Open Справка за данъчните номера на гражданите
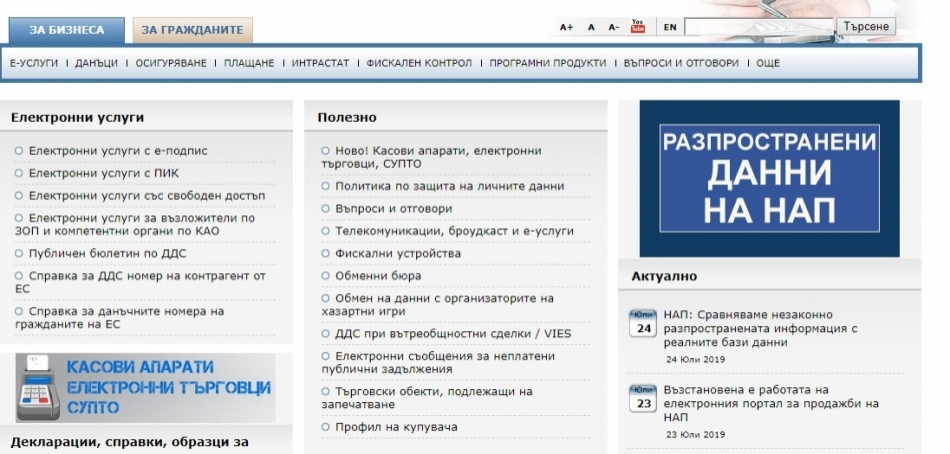This screenshot has height=454, width=950. 120,318
